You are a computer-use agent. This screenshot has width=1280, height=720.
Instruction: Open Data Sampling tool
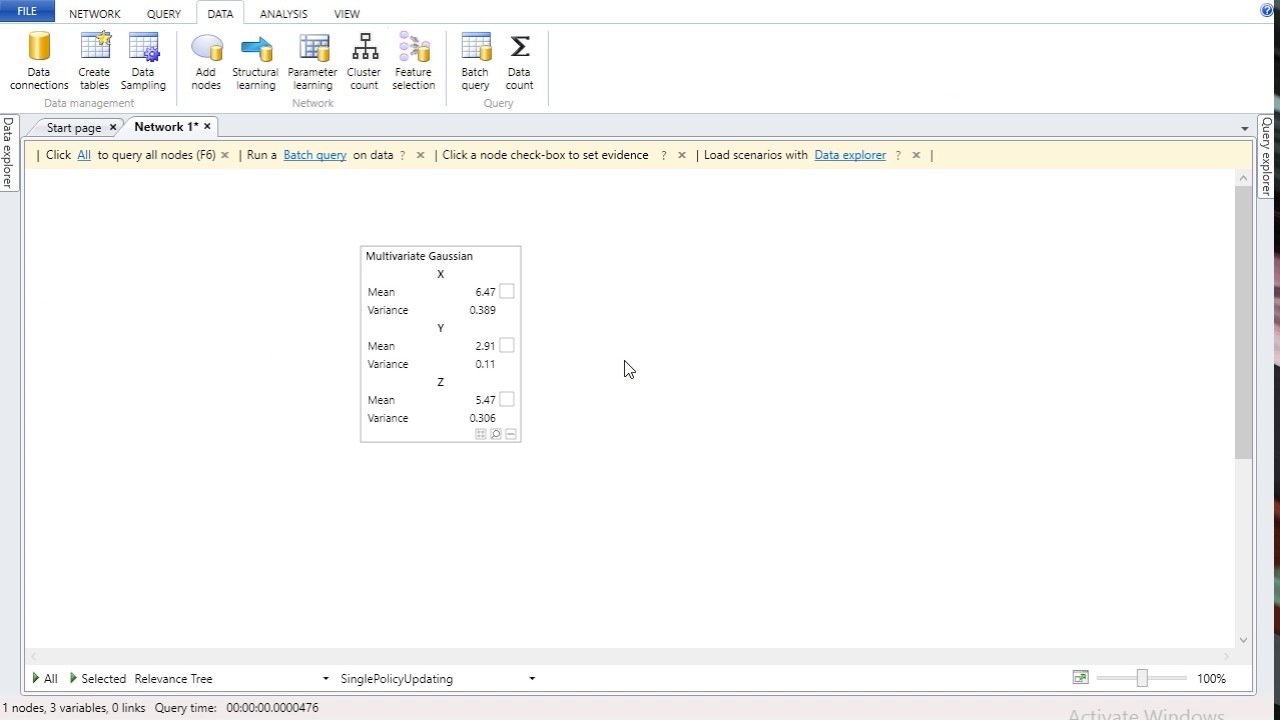click(143, 61)
